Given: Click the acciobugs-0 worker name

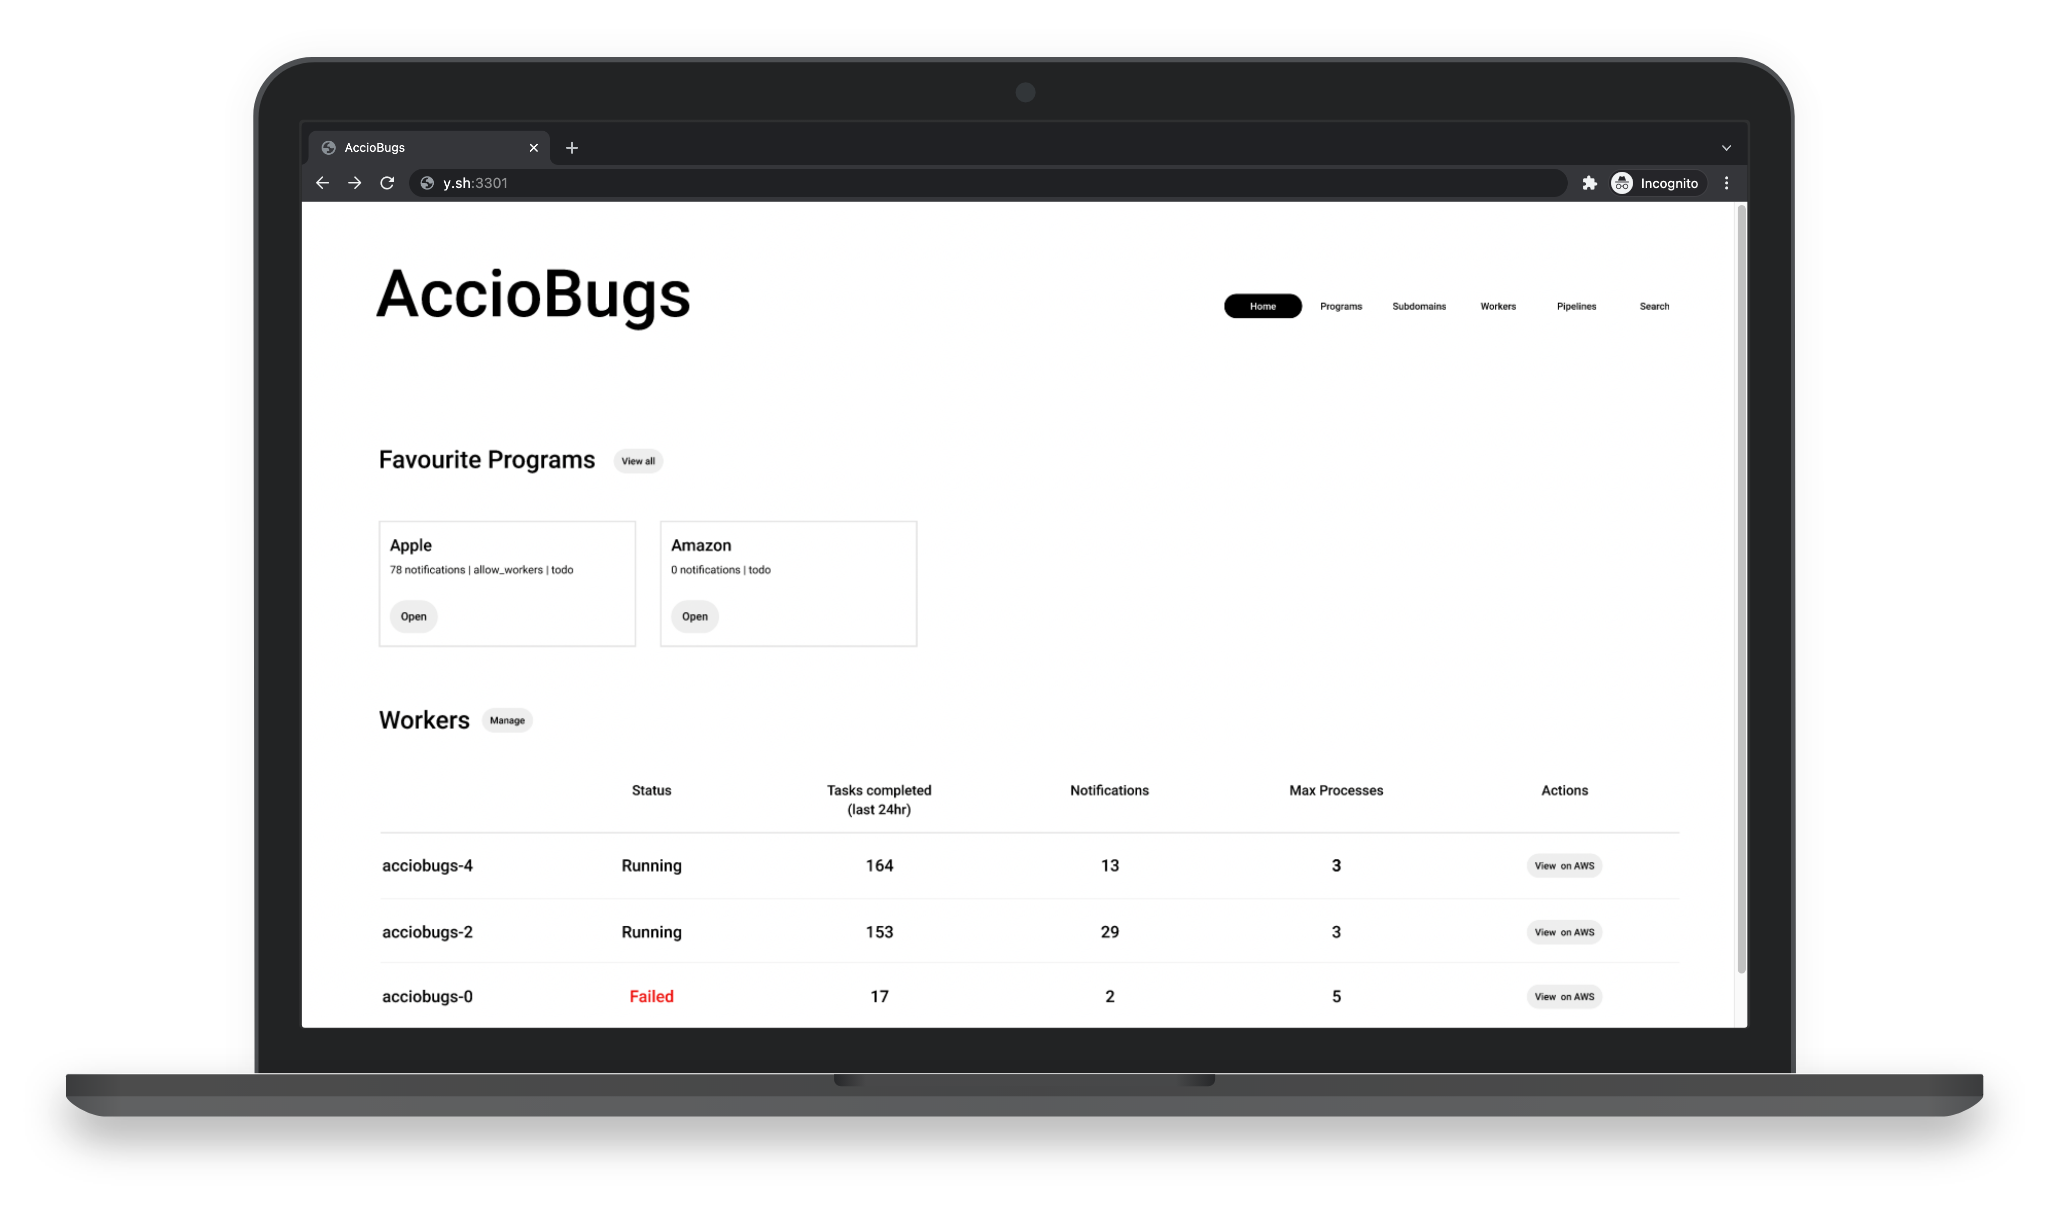Looking at the screenshot, I should point(427,996).
